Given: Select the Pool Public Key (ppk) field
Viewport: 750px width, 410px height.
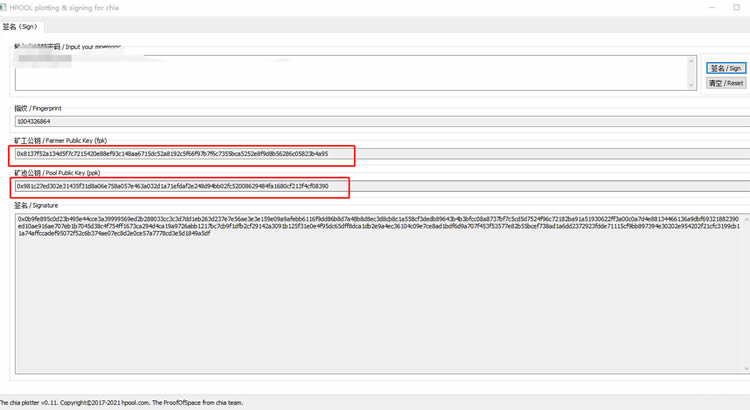Looking at the screenshot, I should point(382,186).
